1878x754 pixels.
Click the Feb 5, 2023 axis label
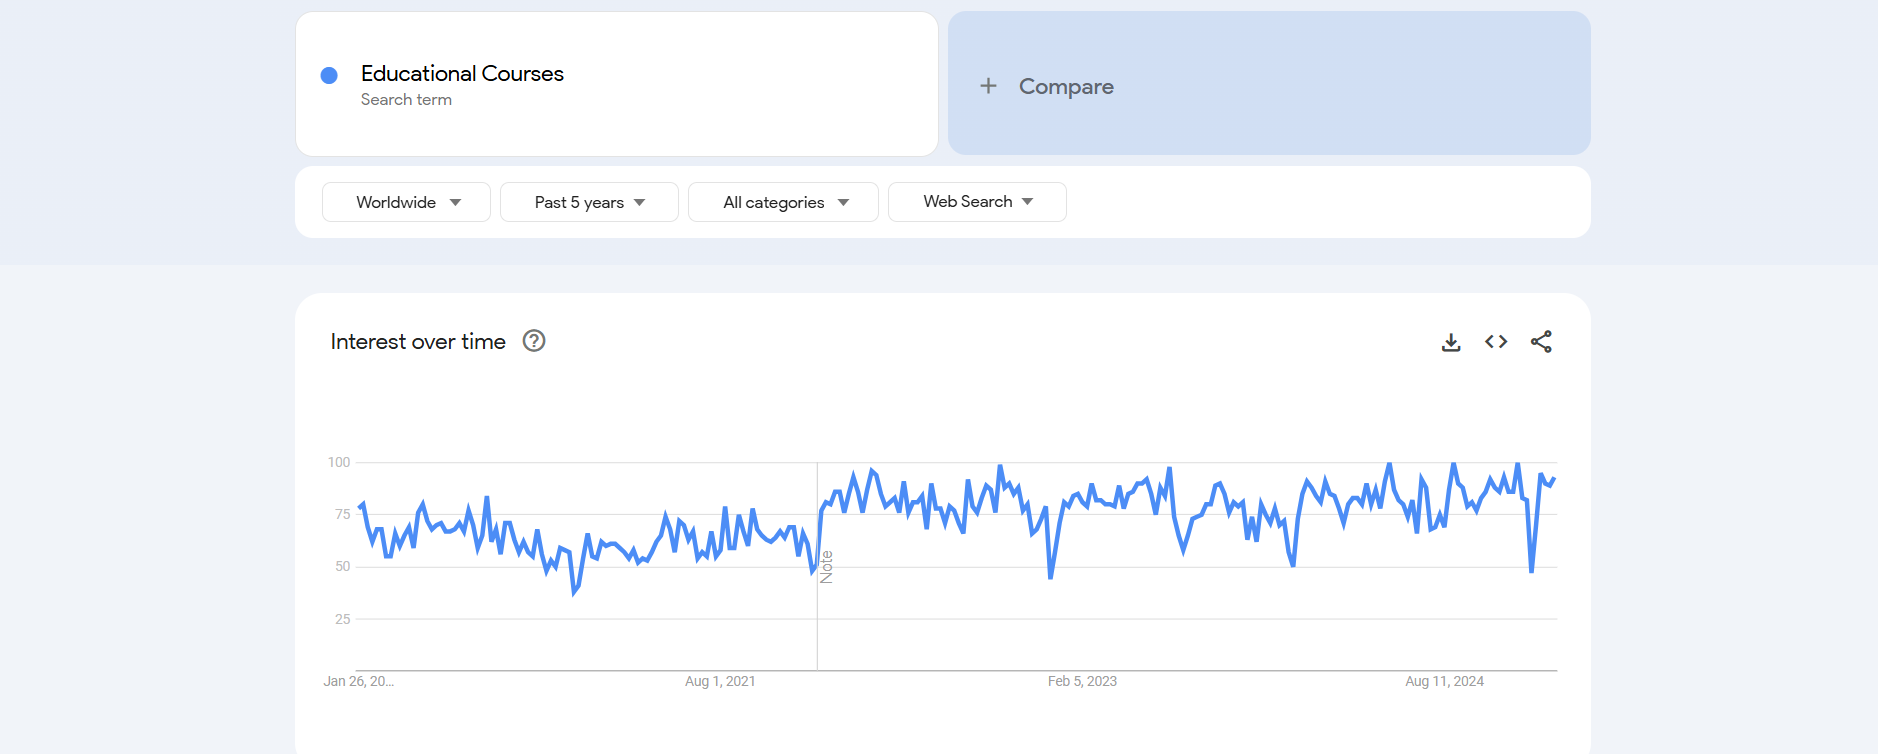point(1082,681)
